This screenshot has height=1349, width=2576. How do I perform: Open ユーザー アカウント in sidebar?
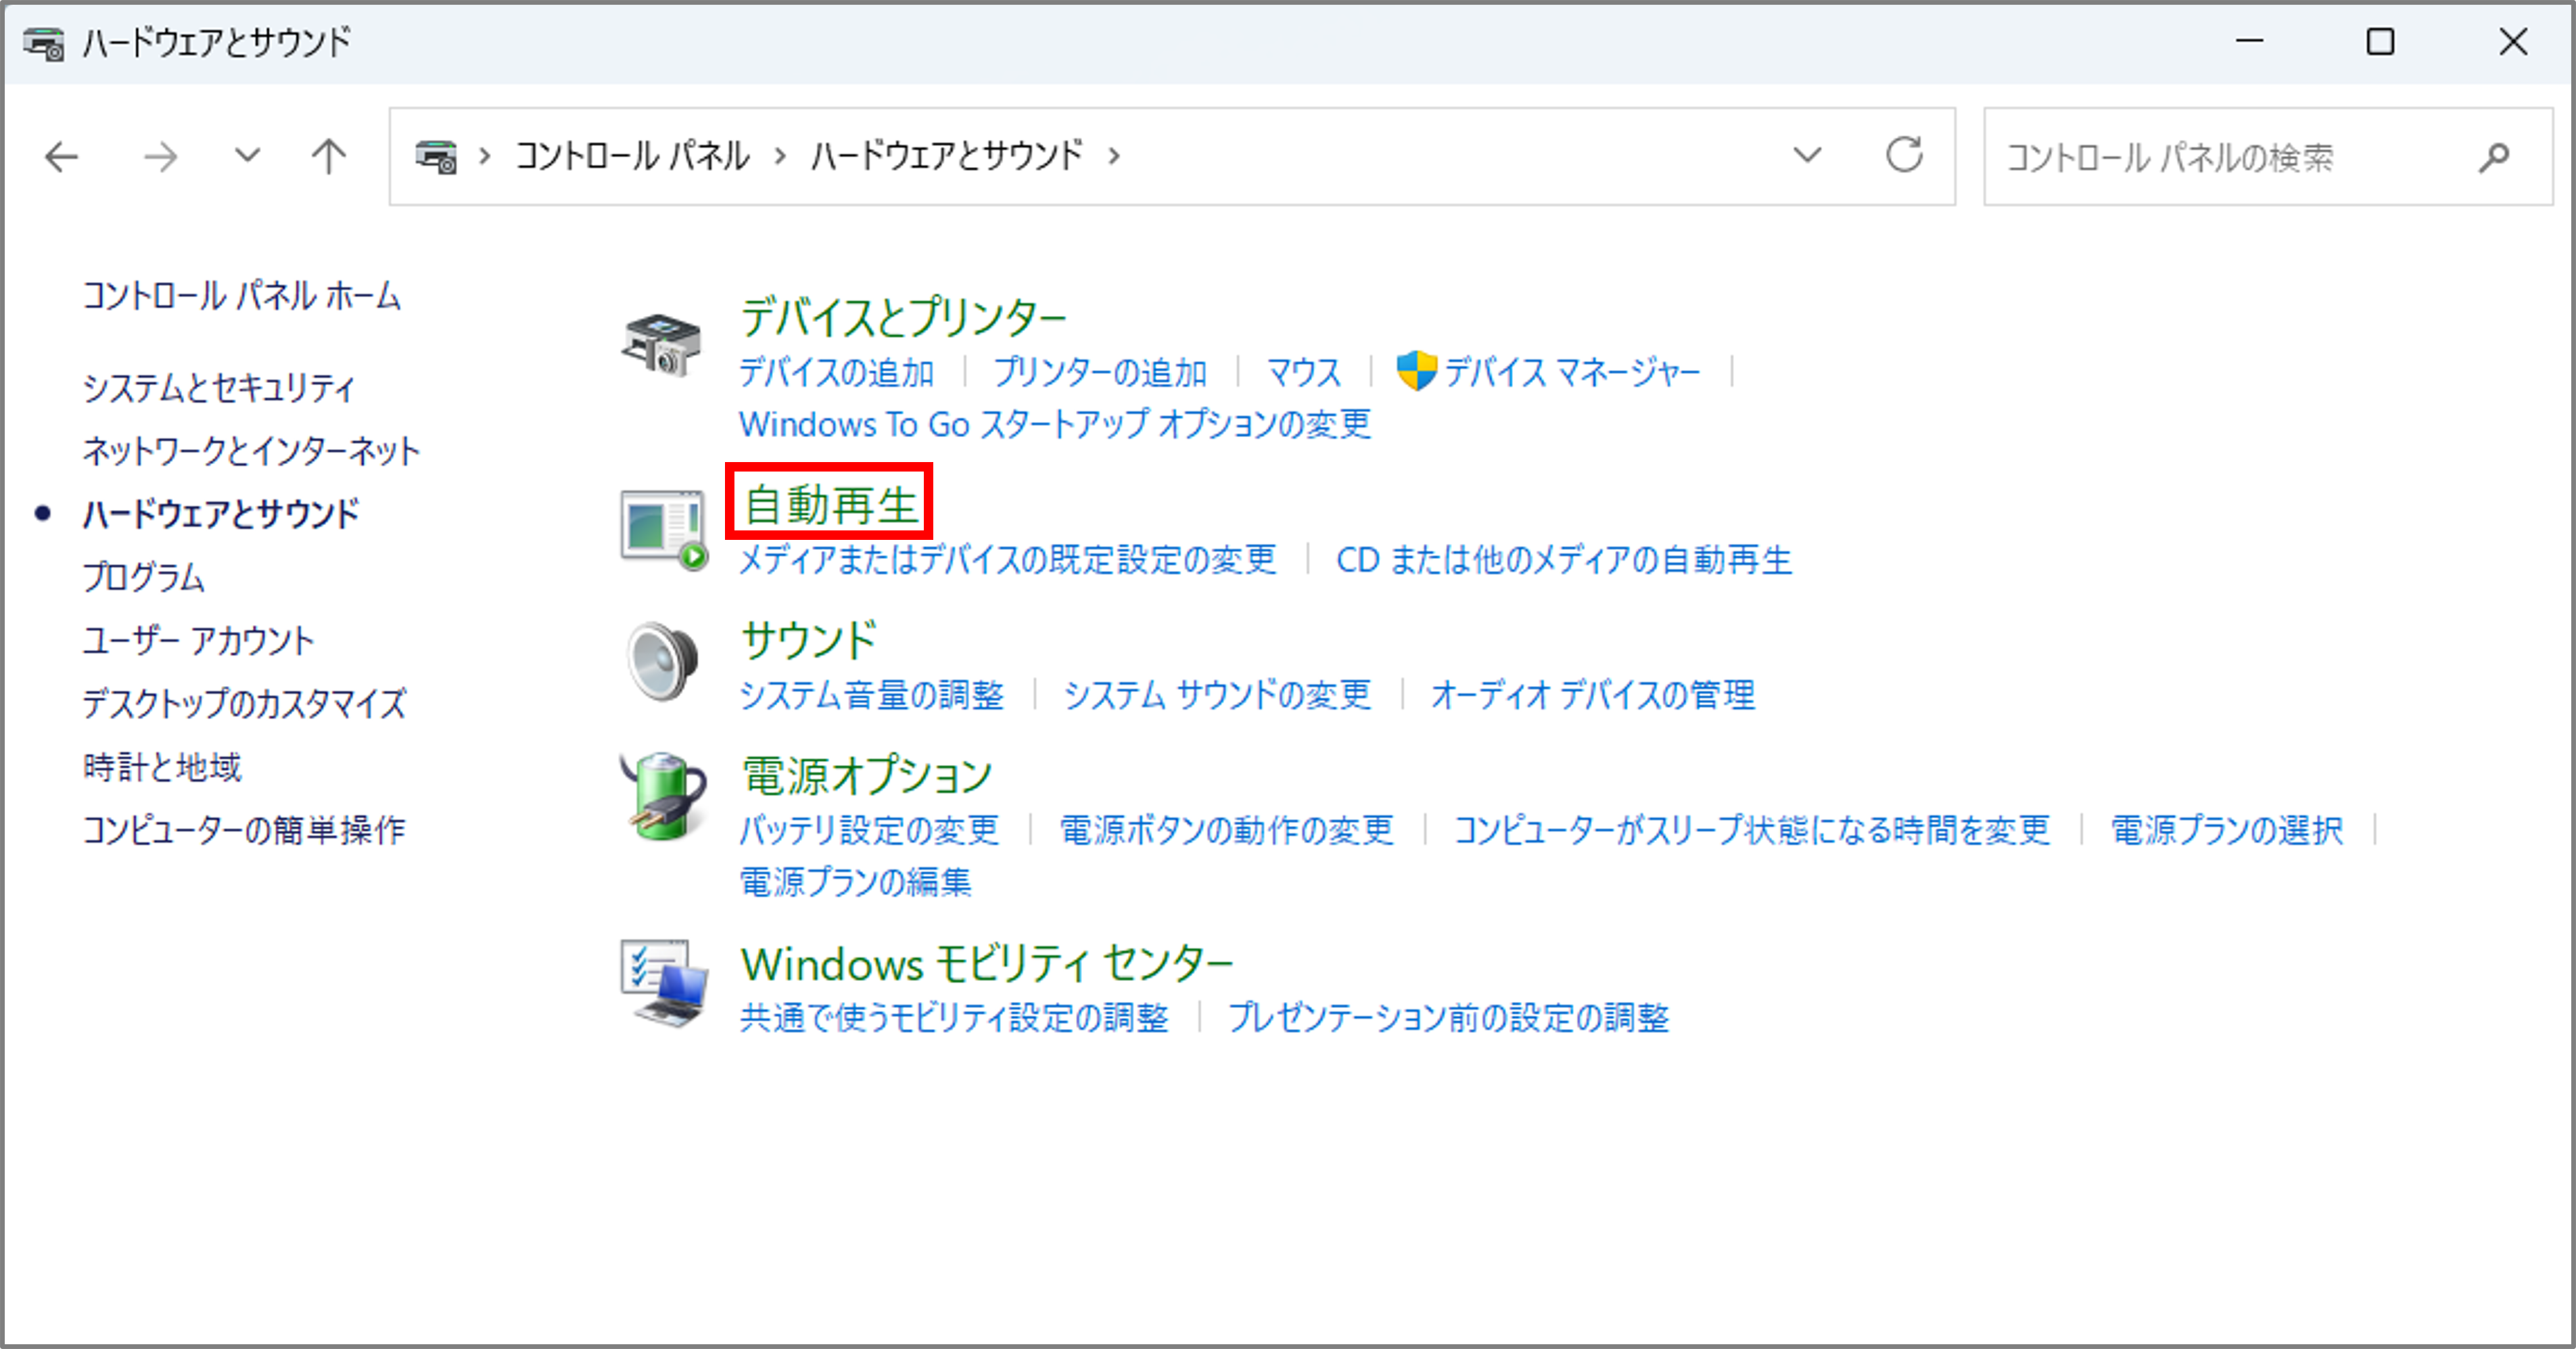point(198,640)
